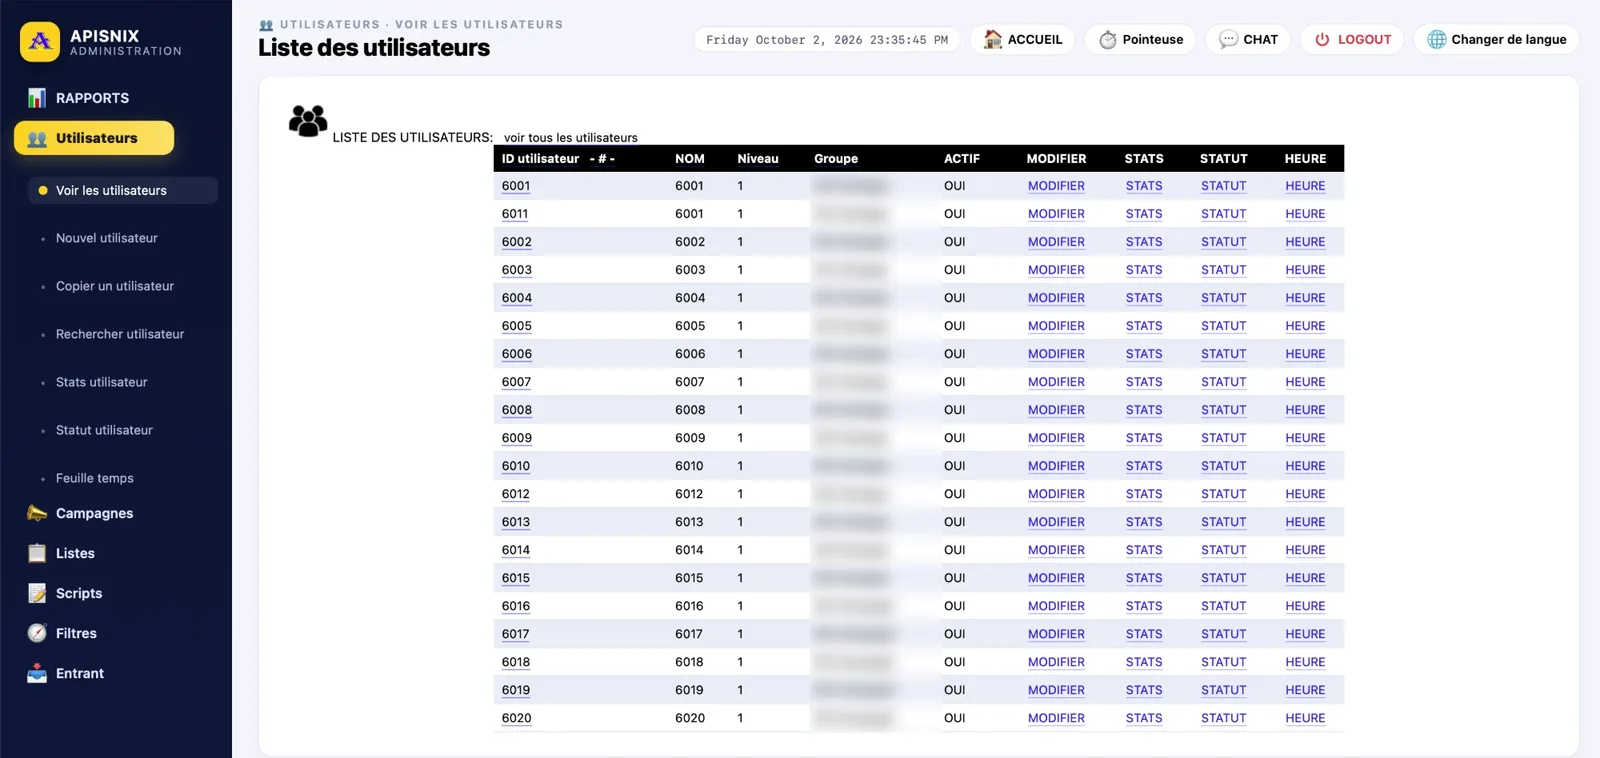Viewport: 1600px width, 758px height.
Task: Open Rechercher utilisateur
Action: tap(120, 334)
